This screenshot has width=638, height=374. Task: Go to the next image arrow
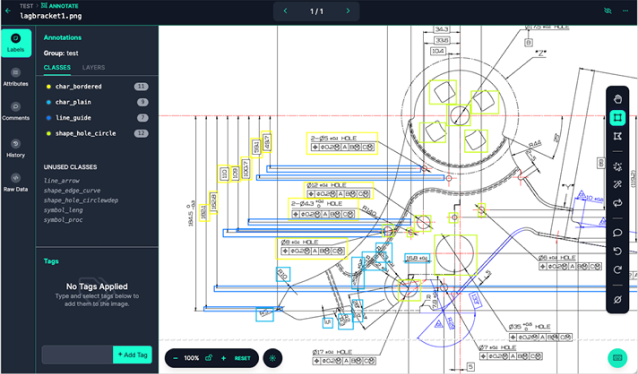pyautogui.click(x=348, y=11)
